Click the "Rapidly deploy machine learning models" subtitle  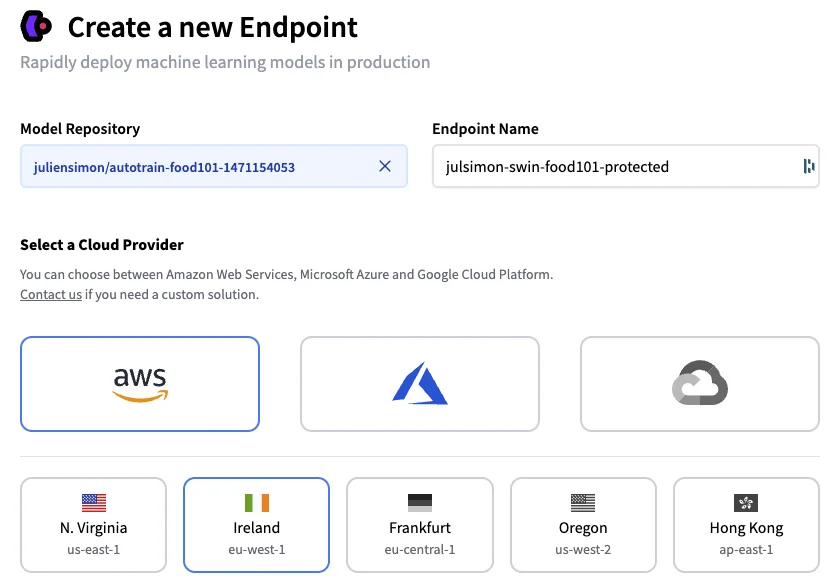pos(225,62)
